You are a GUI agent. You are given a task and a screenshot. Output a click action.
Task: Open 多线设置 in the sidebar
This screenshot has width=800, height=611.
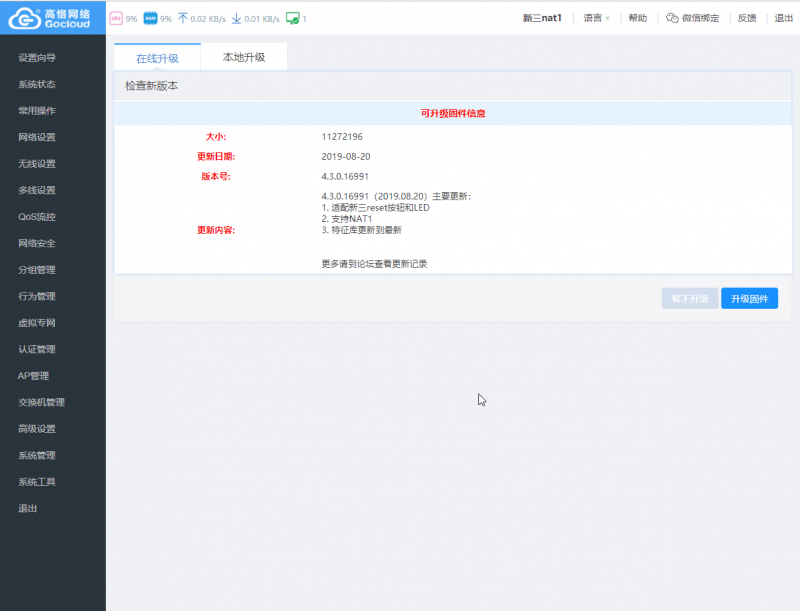pyautogui.click(x=37, y=190)
